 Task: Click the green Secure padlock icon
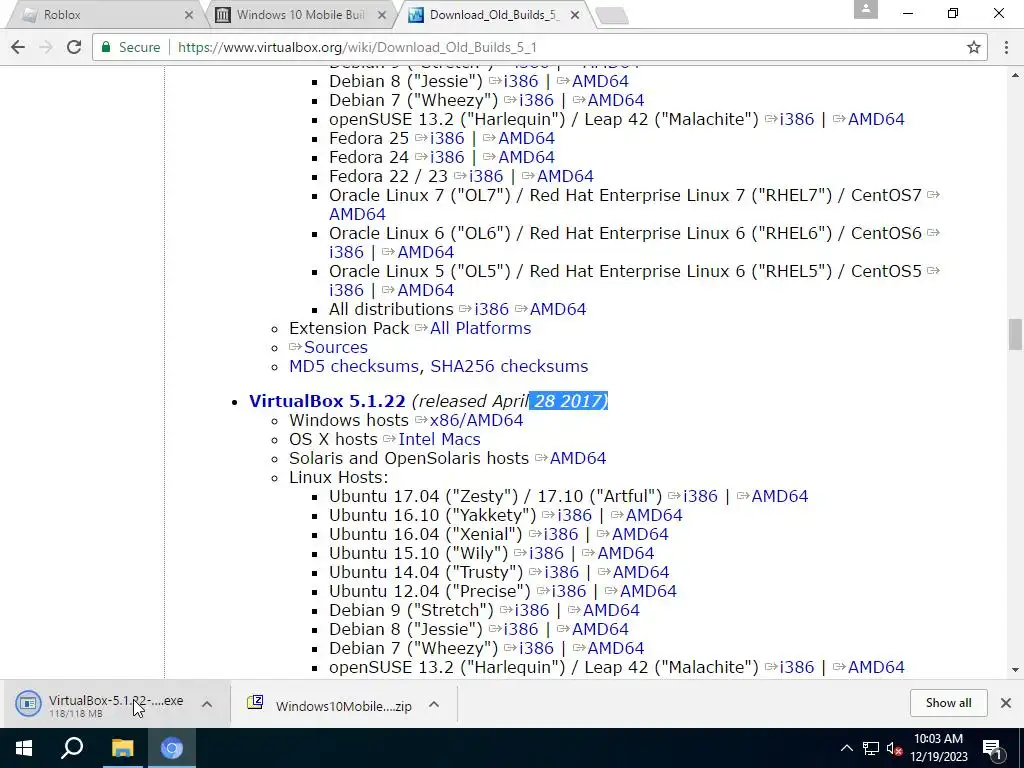tap(105, 47)
